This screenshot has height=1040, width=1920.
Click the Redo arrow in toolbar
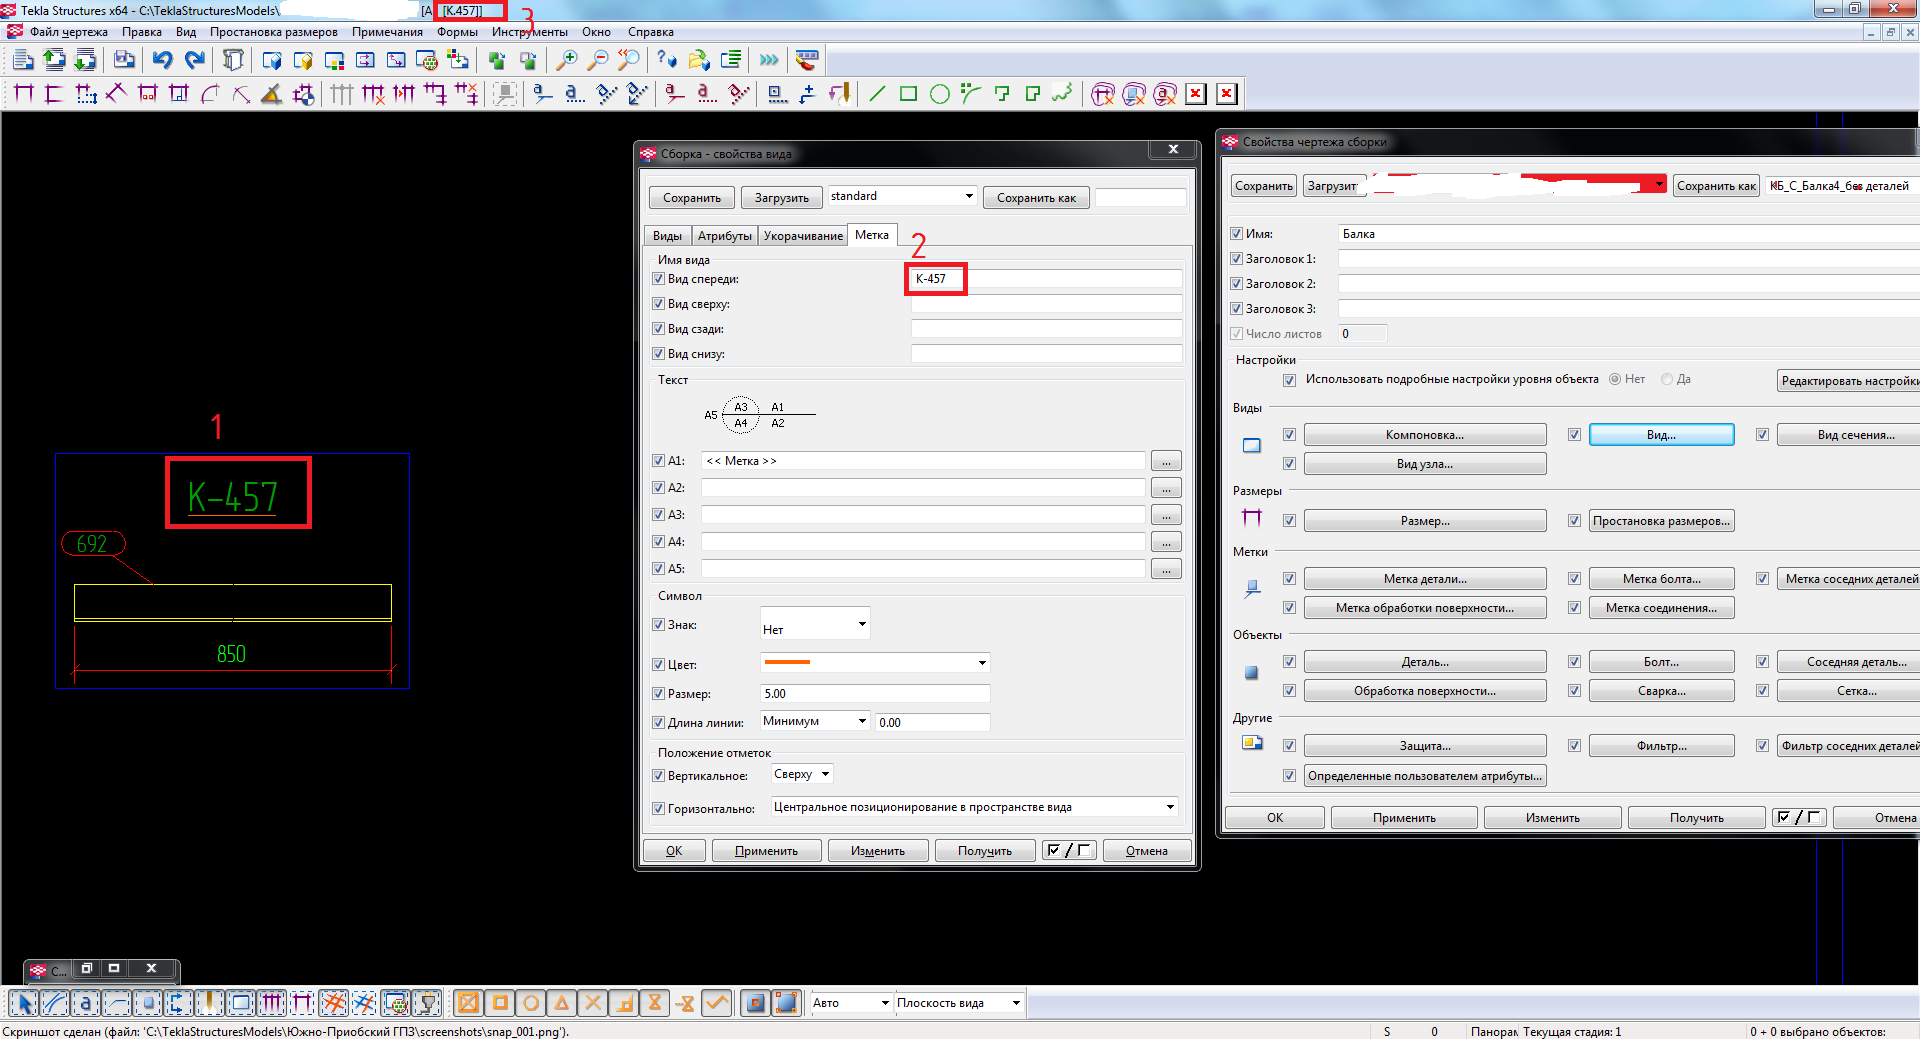pyautogui.click(x=195, y=60)
